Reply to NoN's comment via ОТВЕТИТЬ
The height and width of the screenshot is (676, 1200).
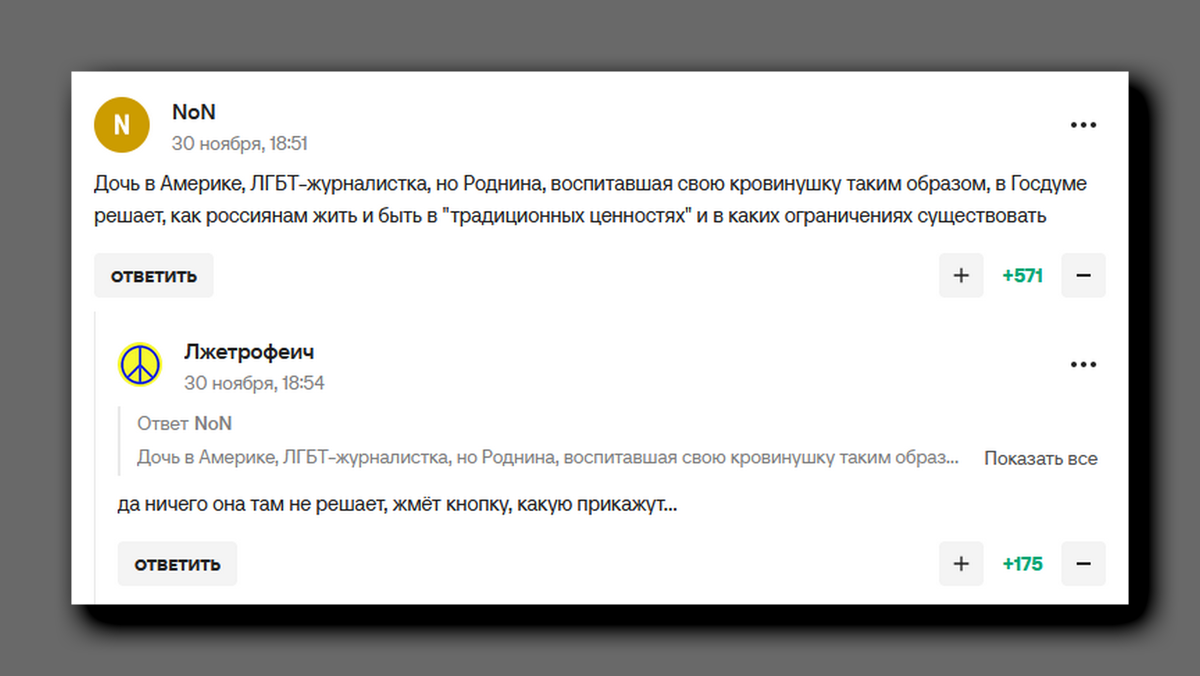click(x=154, y=276)
